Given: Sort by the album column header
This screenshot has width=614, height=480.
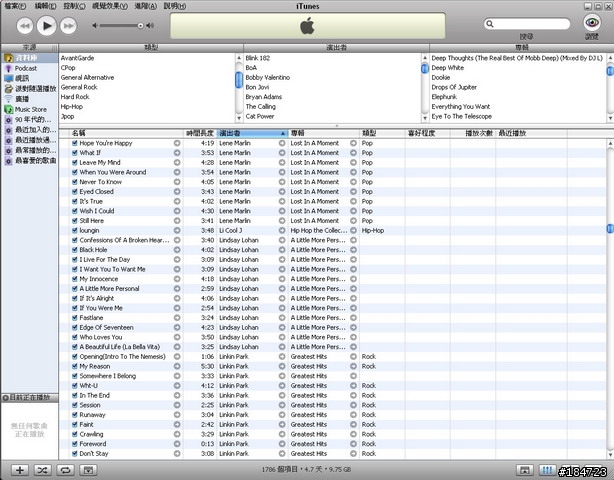Looking at the screenshot, I should (x=324, y=134).
